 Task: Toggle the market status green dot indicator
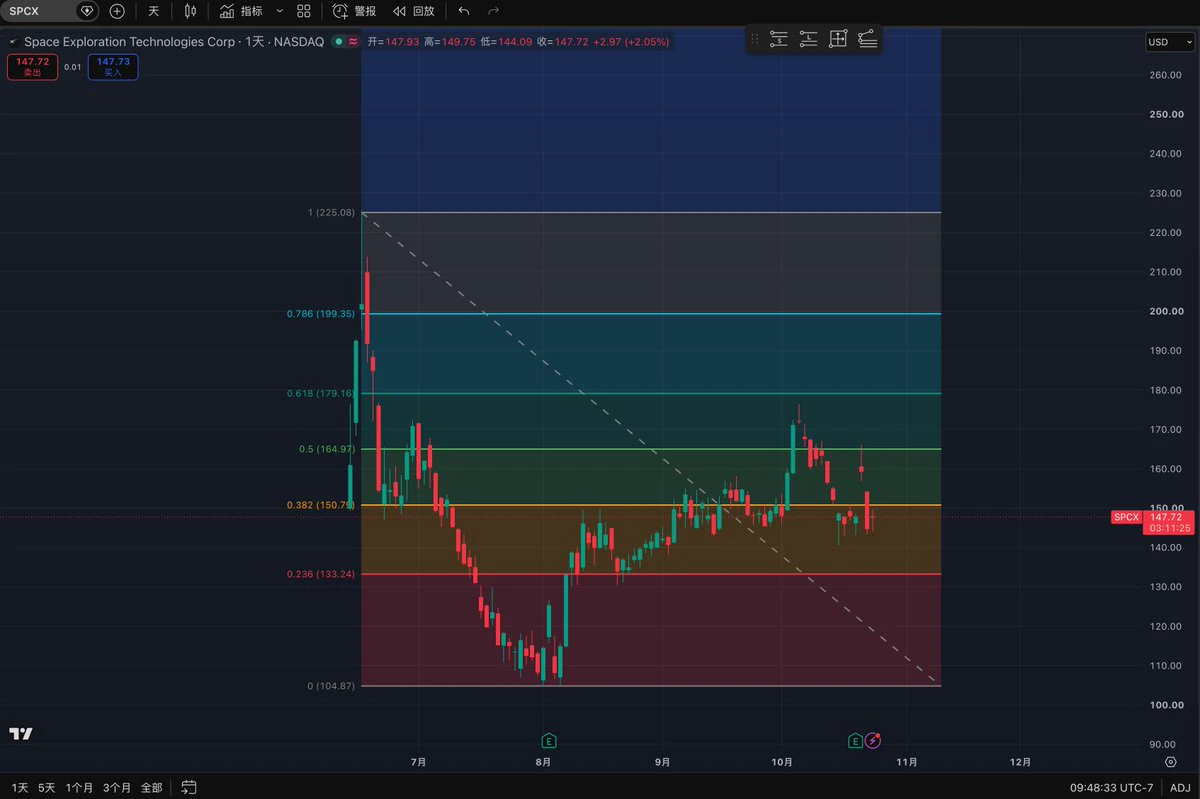tap(338, 42)
